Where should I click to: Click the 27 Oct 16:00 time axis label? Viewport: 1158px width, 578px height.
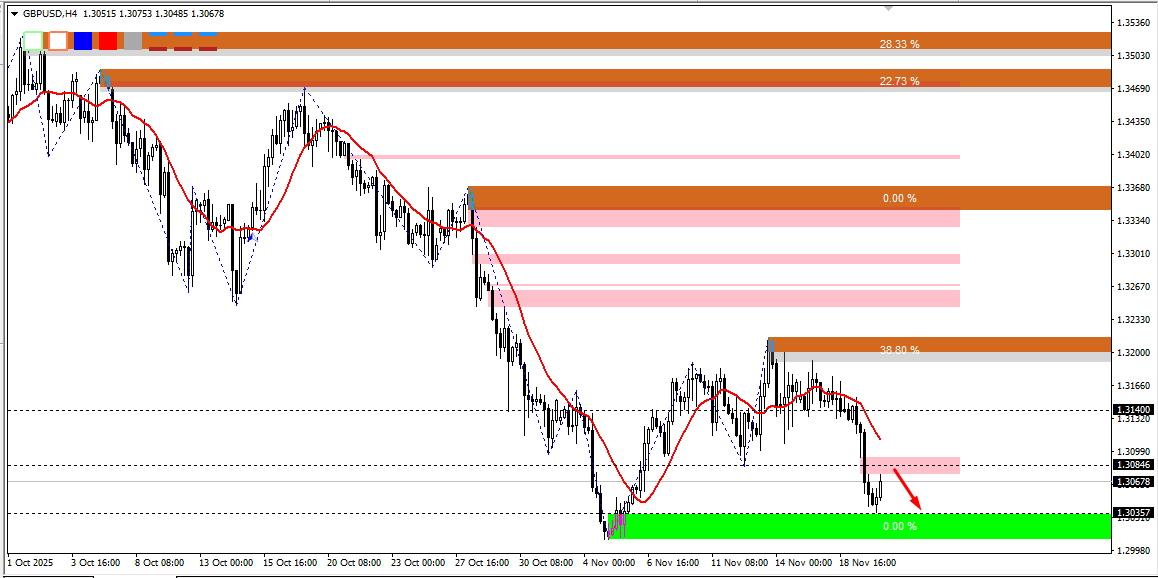484,562
